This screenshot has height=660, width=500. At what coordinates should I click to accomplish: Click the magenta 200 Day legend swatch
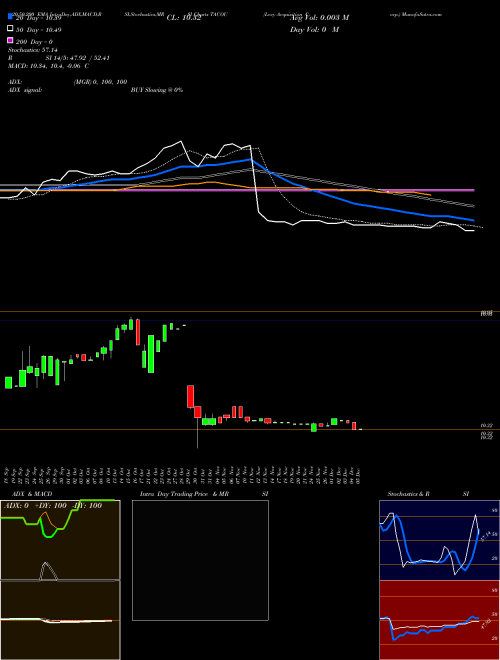[10, 40]
